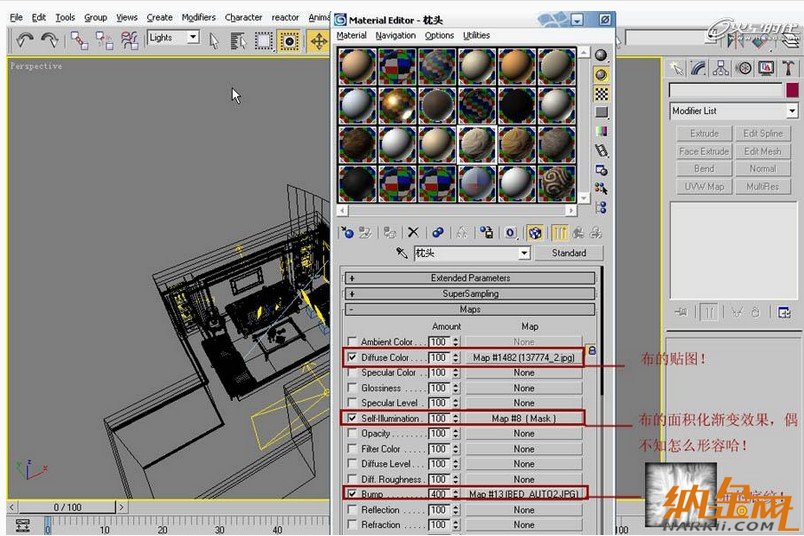
Task: Select the Move transform tool
Action: point(318,40)
